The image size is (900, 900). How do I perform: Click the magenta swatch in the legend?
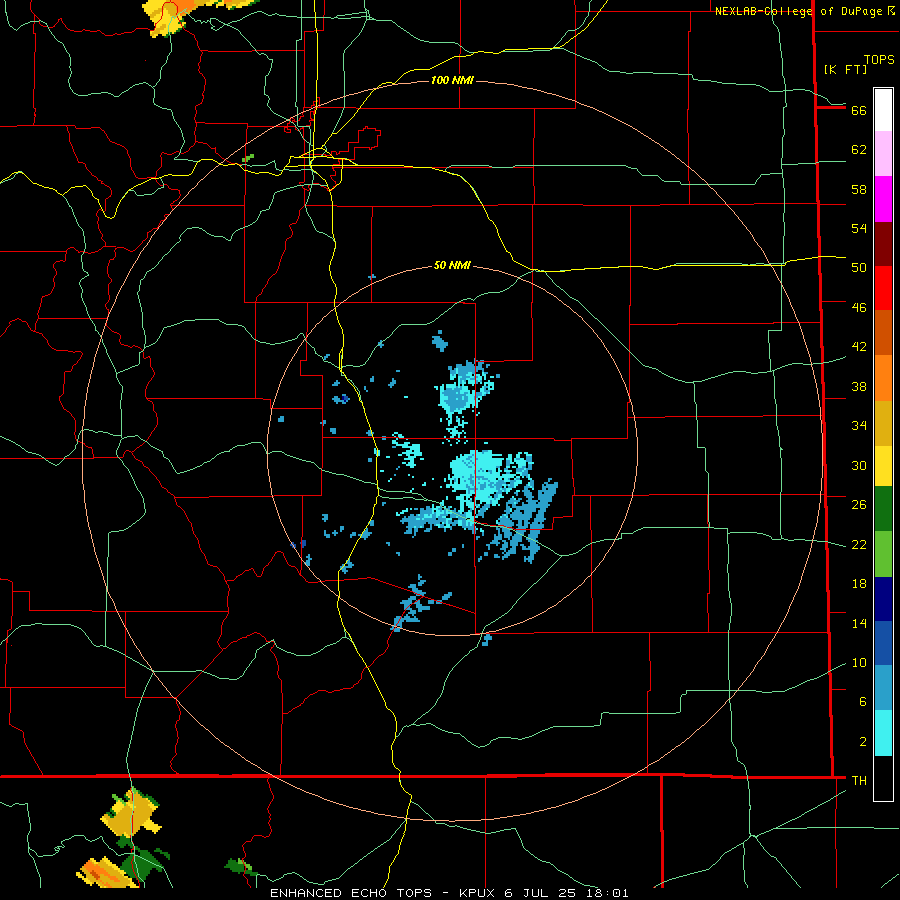pyautogui.click(x=883, y=199)
